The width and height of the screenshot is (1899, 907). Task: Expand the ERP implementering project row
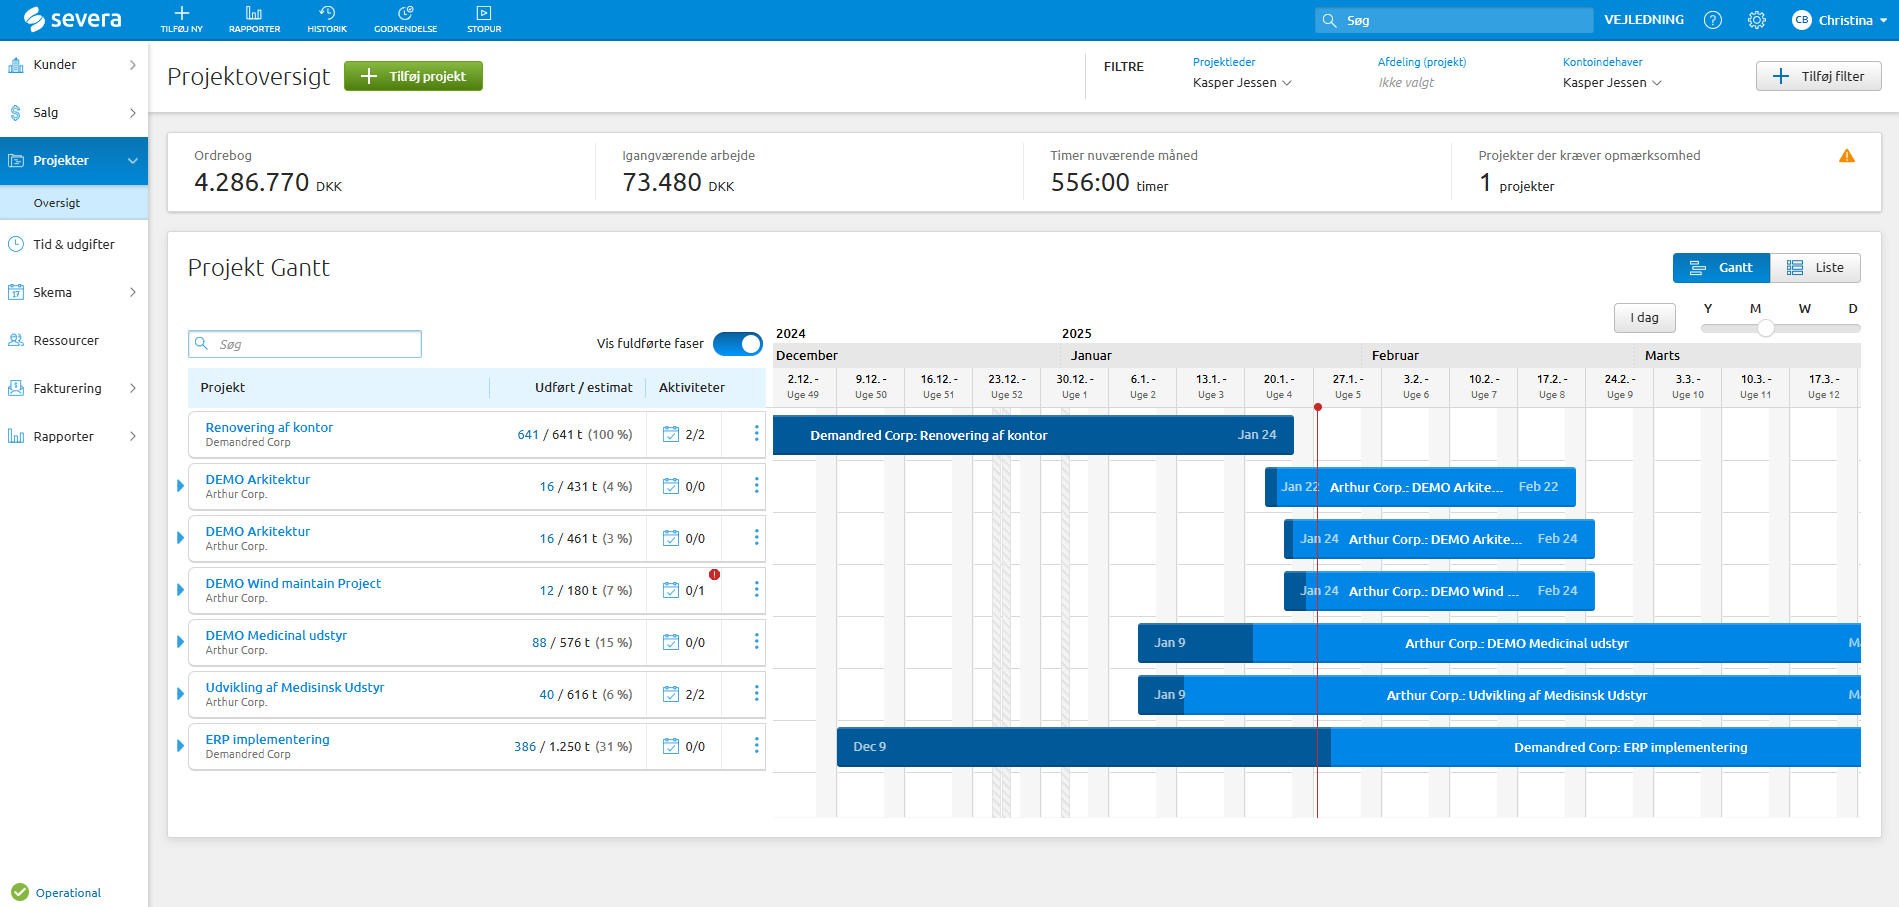coord(181,746)
